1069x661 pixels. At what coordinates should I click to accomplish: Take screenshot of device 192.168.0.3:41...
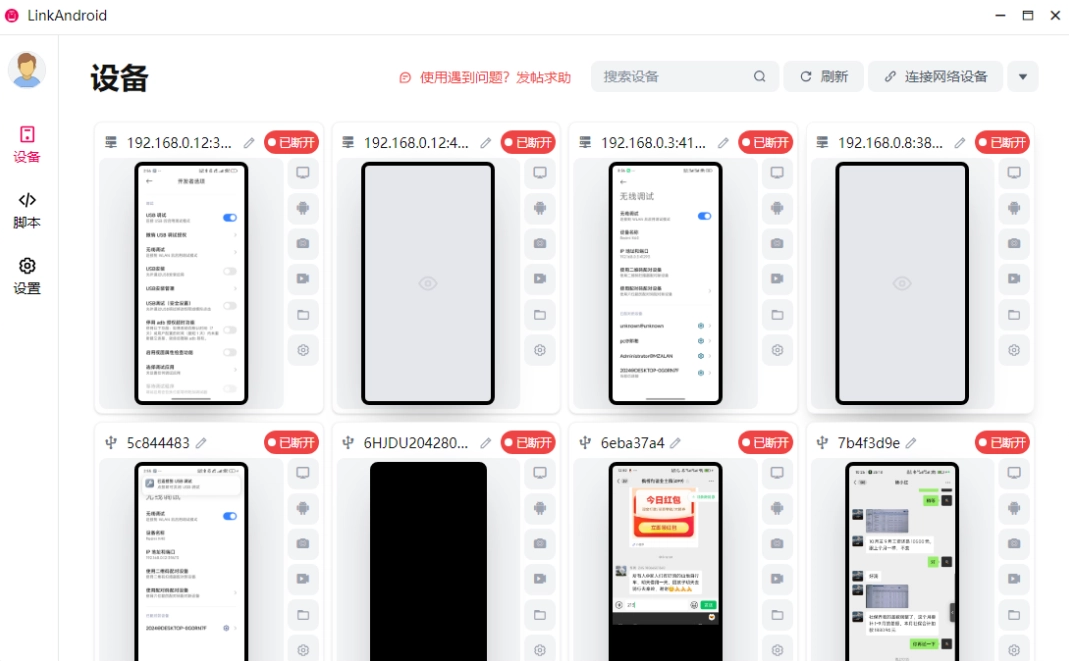(777, 243)
